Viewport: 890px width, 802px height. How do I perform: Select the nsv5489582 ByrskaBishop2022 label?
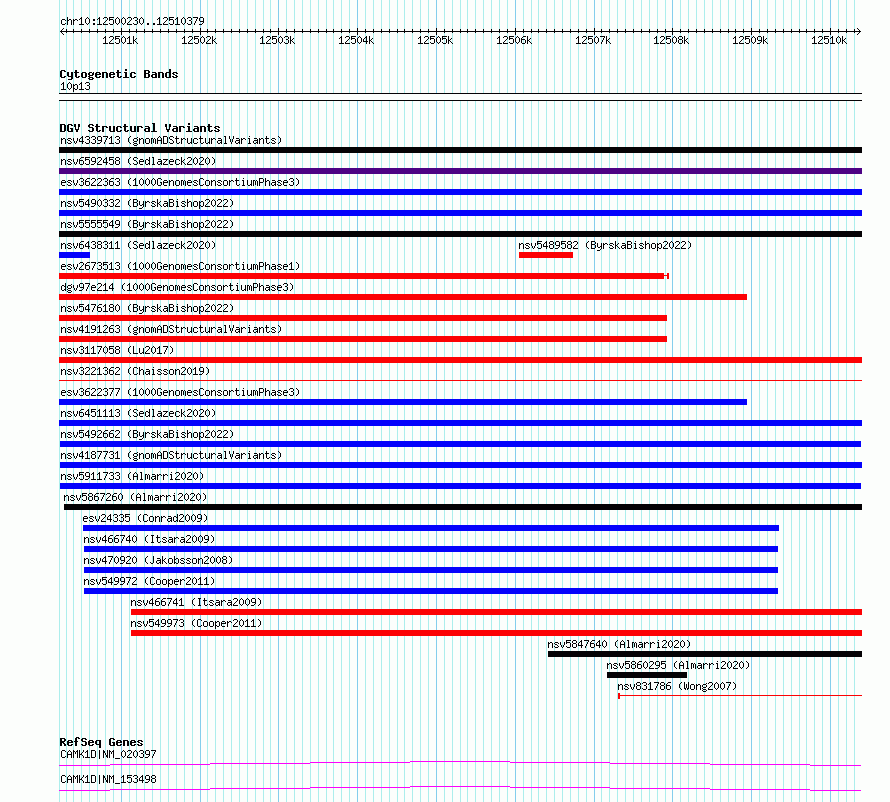[x=605, y=245]
